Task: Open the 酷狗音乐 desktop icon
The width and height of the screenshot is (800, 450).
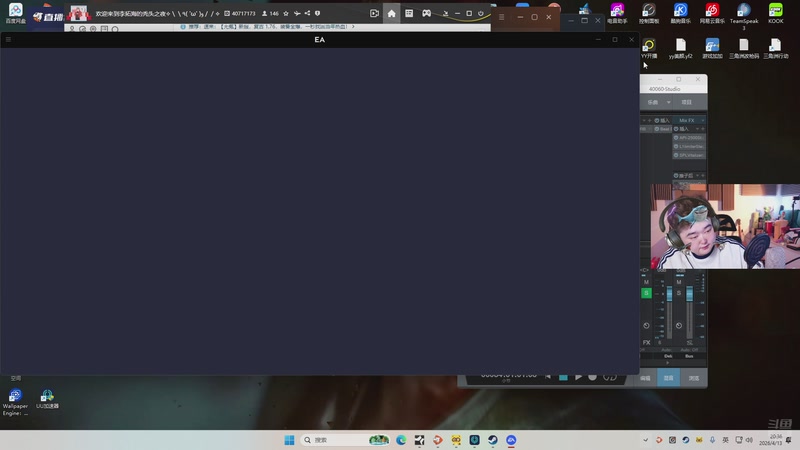Action: (681, 13)
